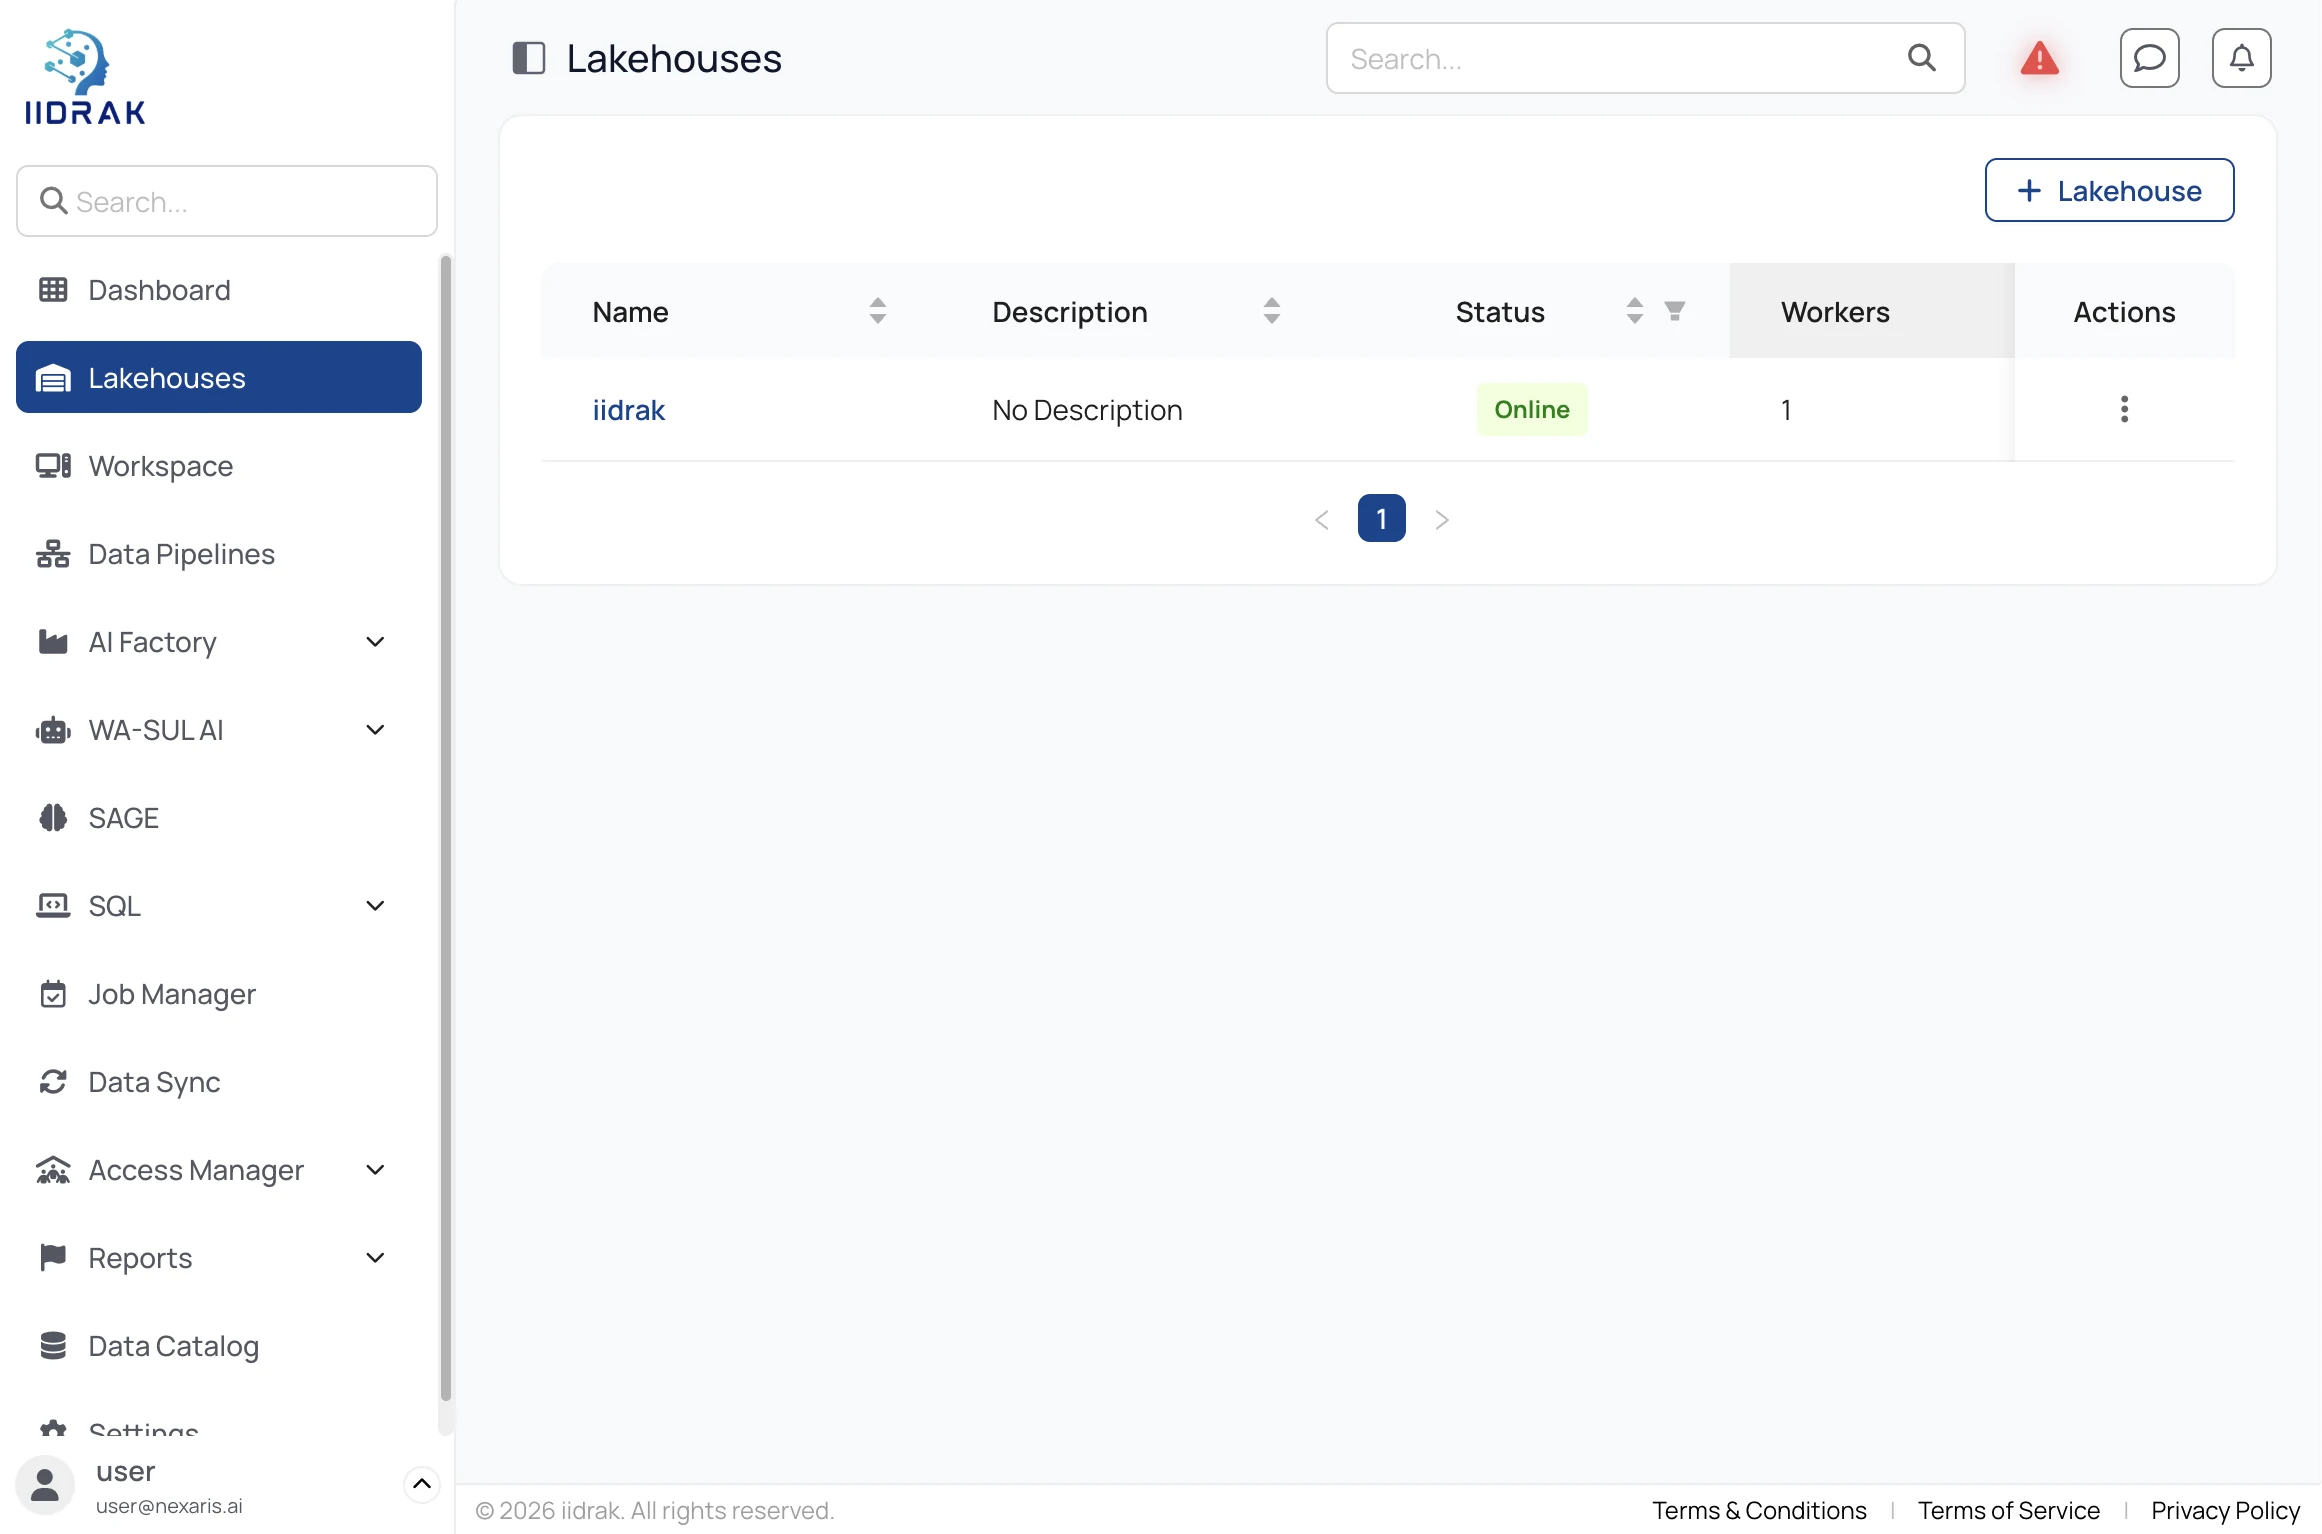Expand the user profile menu arrow
The width and height of the screenshot is (2322, 1534).
[x=422, y=1484]
